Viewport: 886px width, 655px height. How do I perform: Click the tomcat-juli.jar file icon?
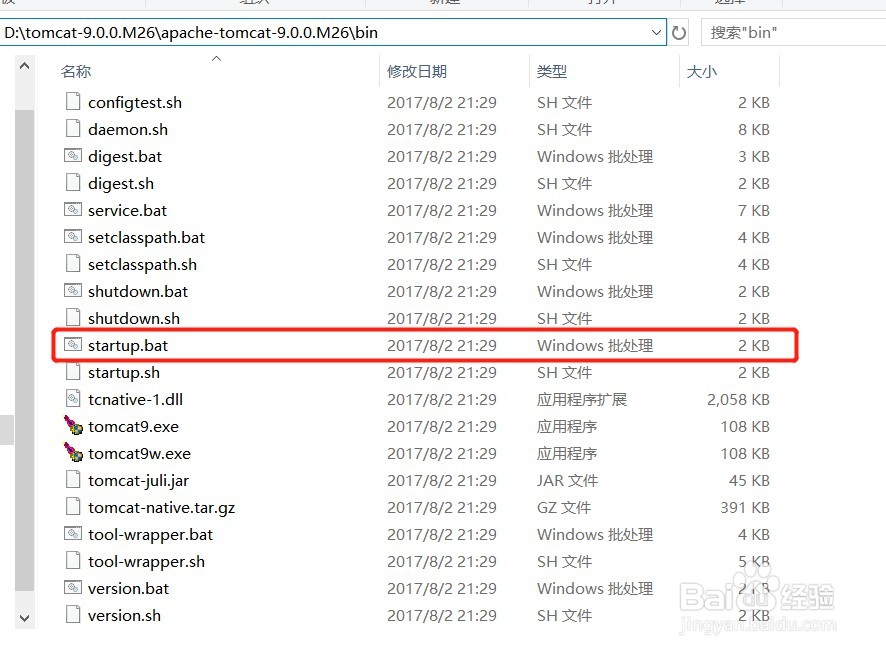[73, 480]
